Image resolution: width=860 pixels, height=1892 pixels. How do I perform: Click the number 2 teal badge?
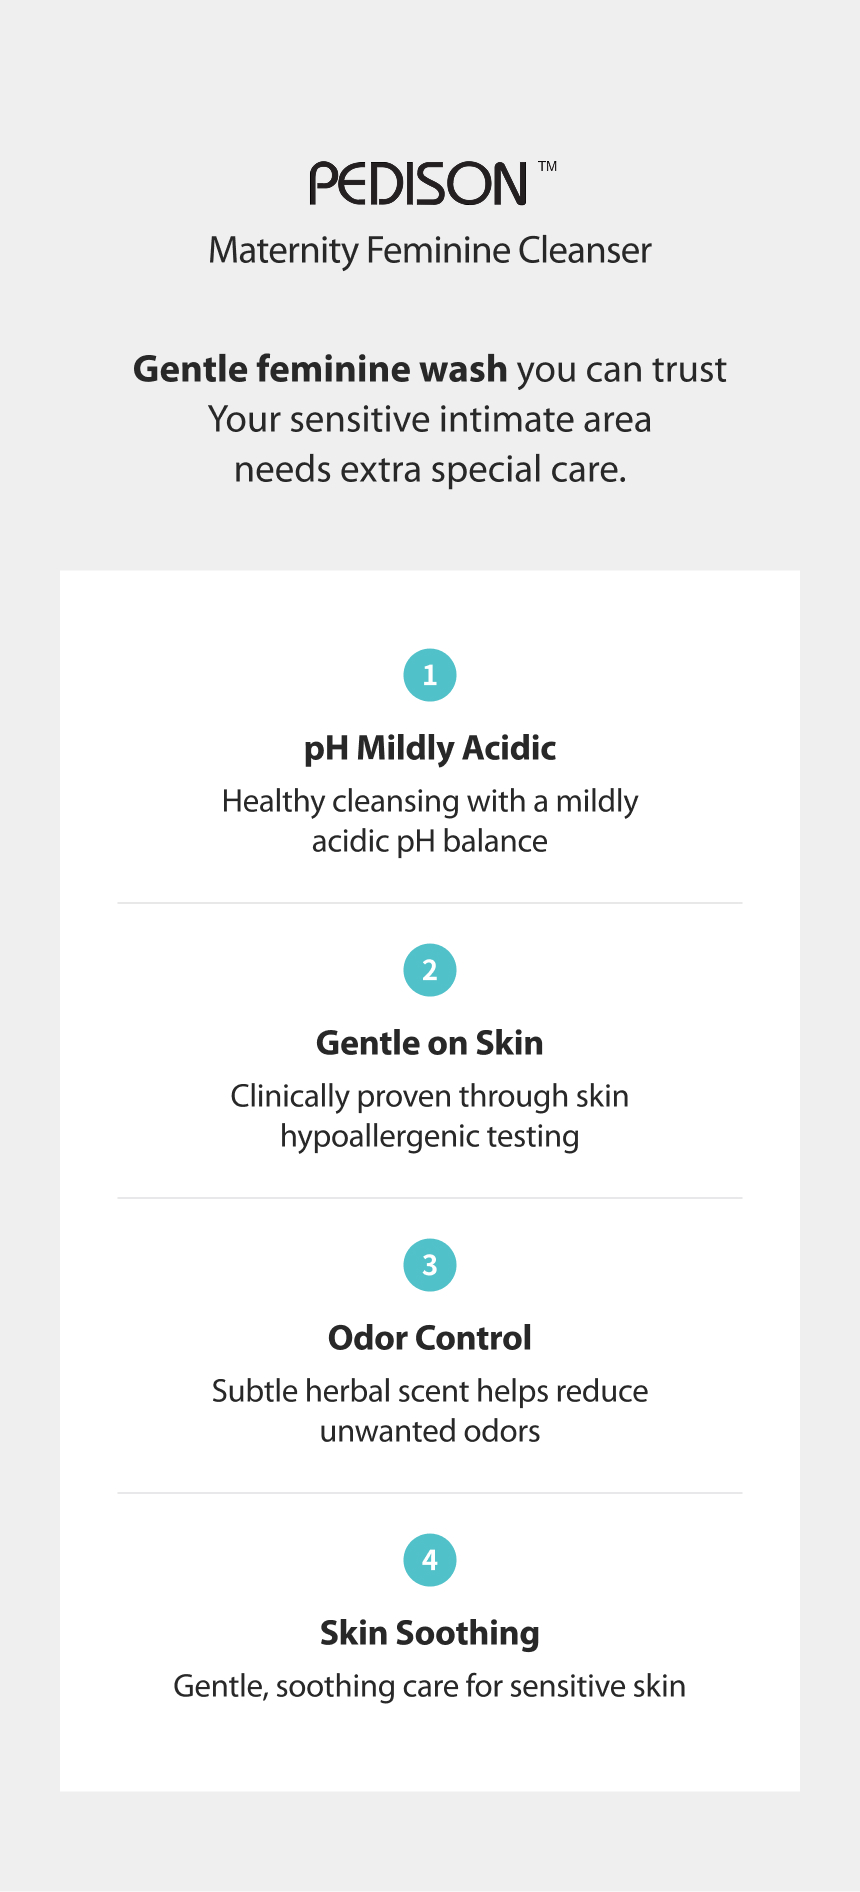tap(430, 970)
